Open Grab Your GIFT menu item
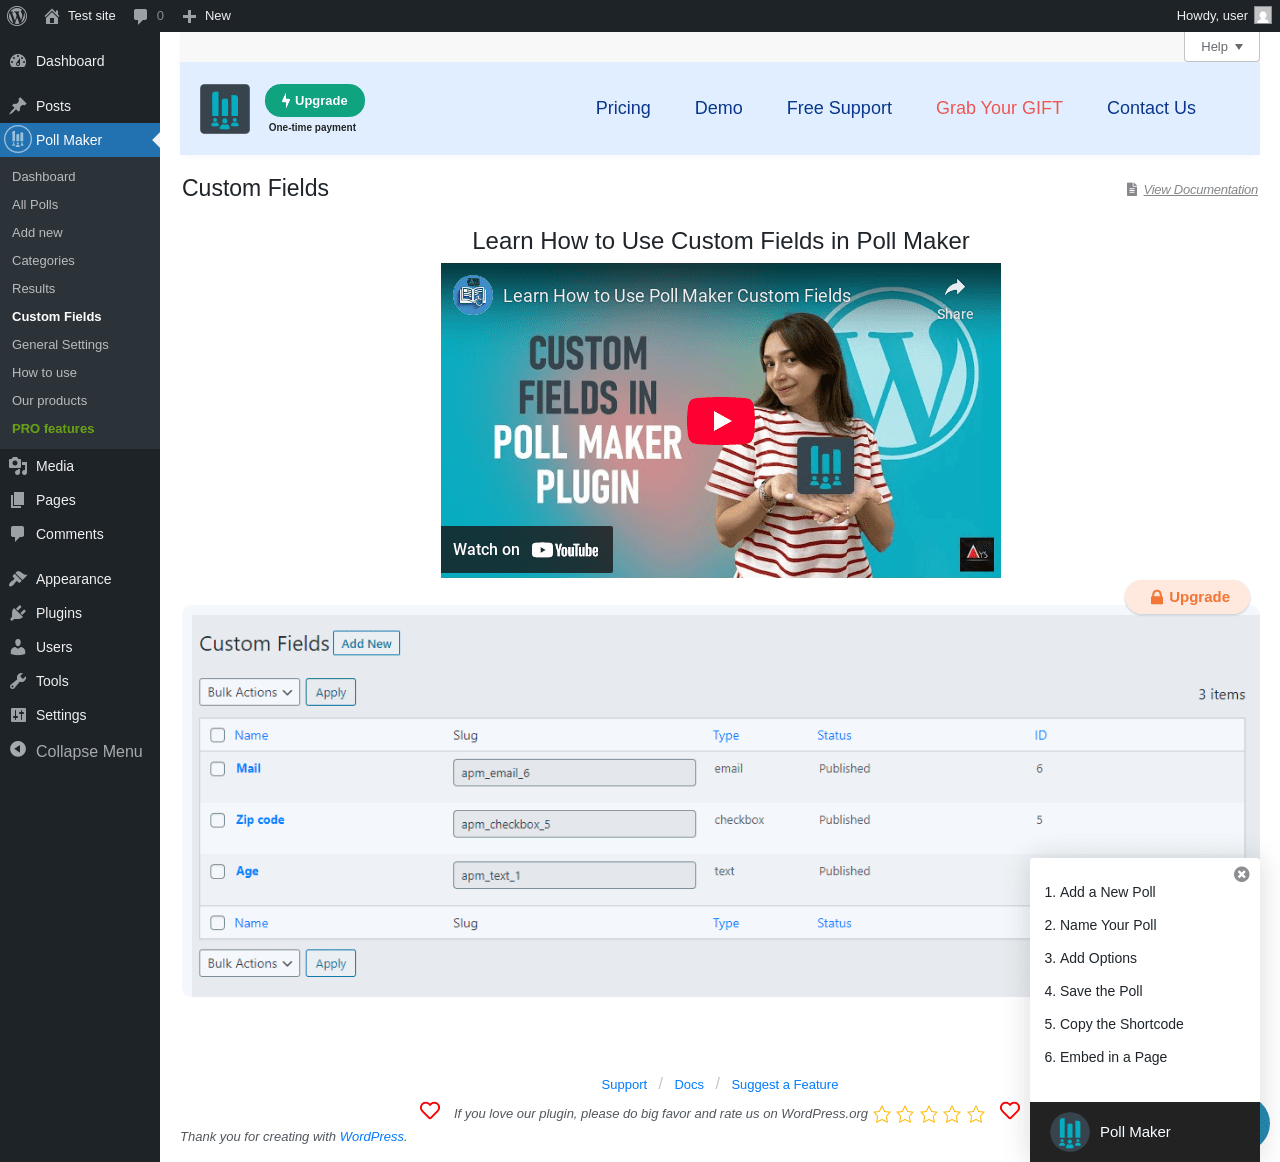 click(999, 108)
